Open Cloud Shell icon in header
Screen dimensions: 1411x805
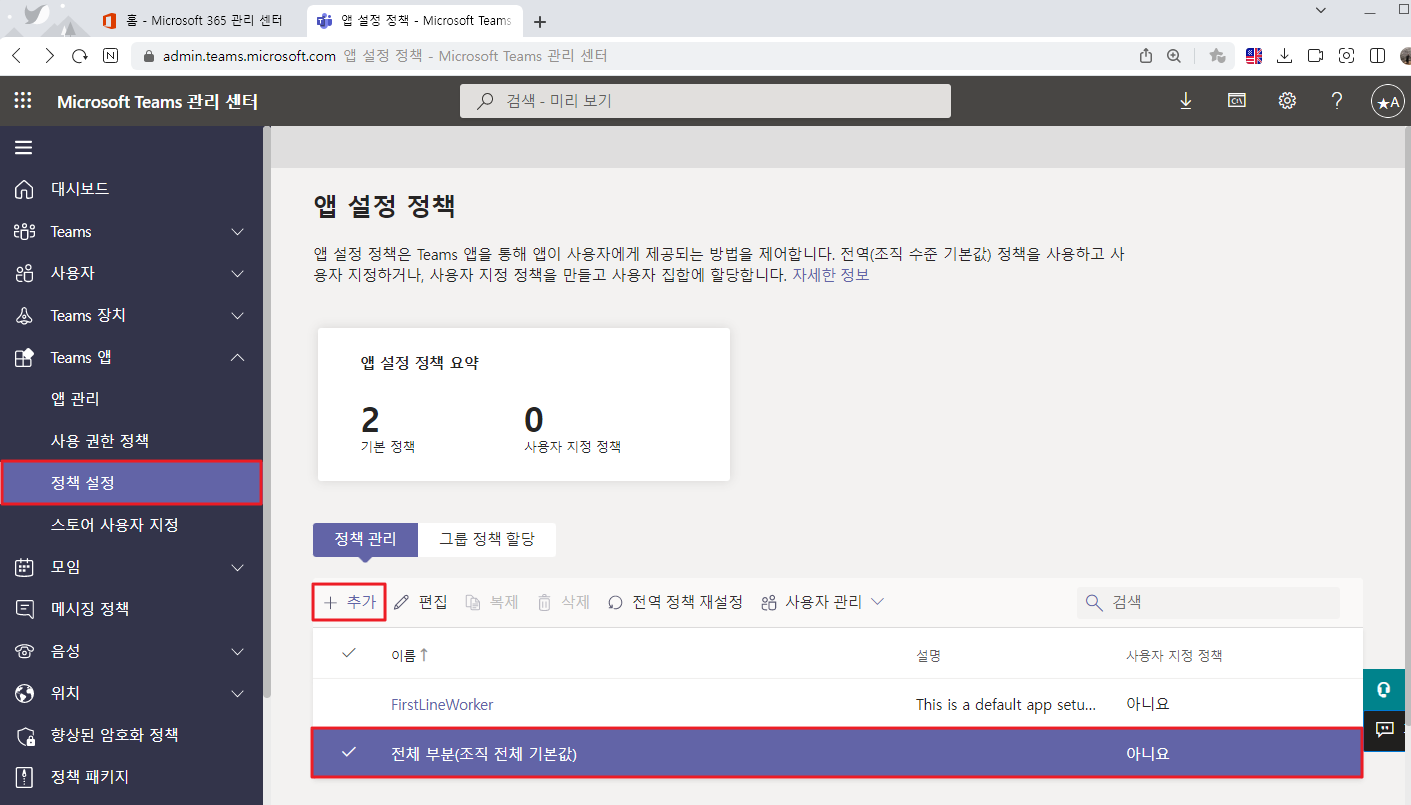(x=1237, y=101)
